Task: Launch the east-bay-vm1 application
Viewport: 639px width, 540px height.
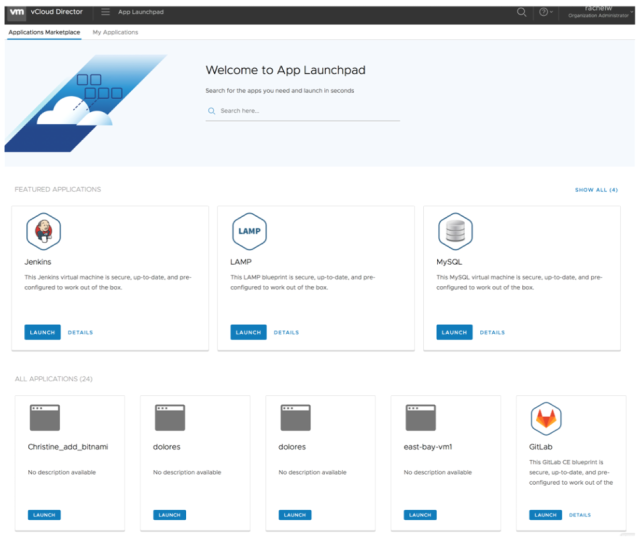Action: point(420,515)
